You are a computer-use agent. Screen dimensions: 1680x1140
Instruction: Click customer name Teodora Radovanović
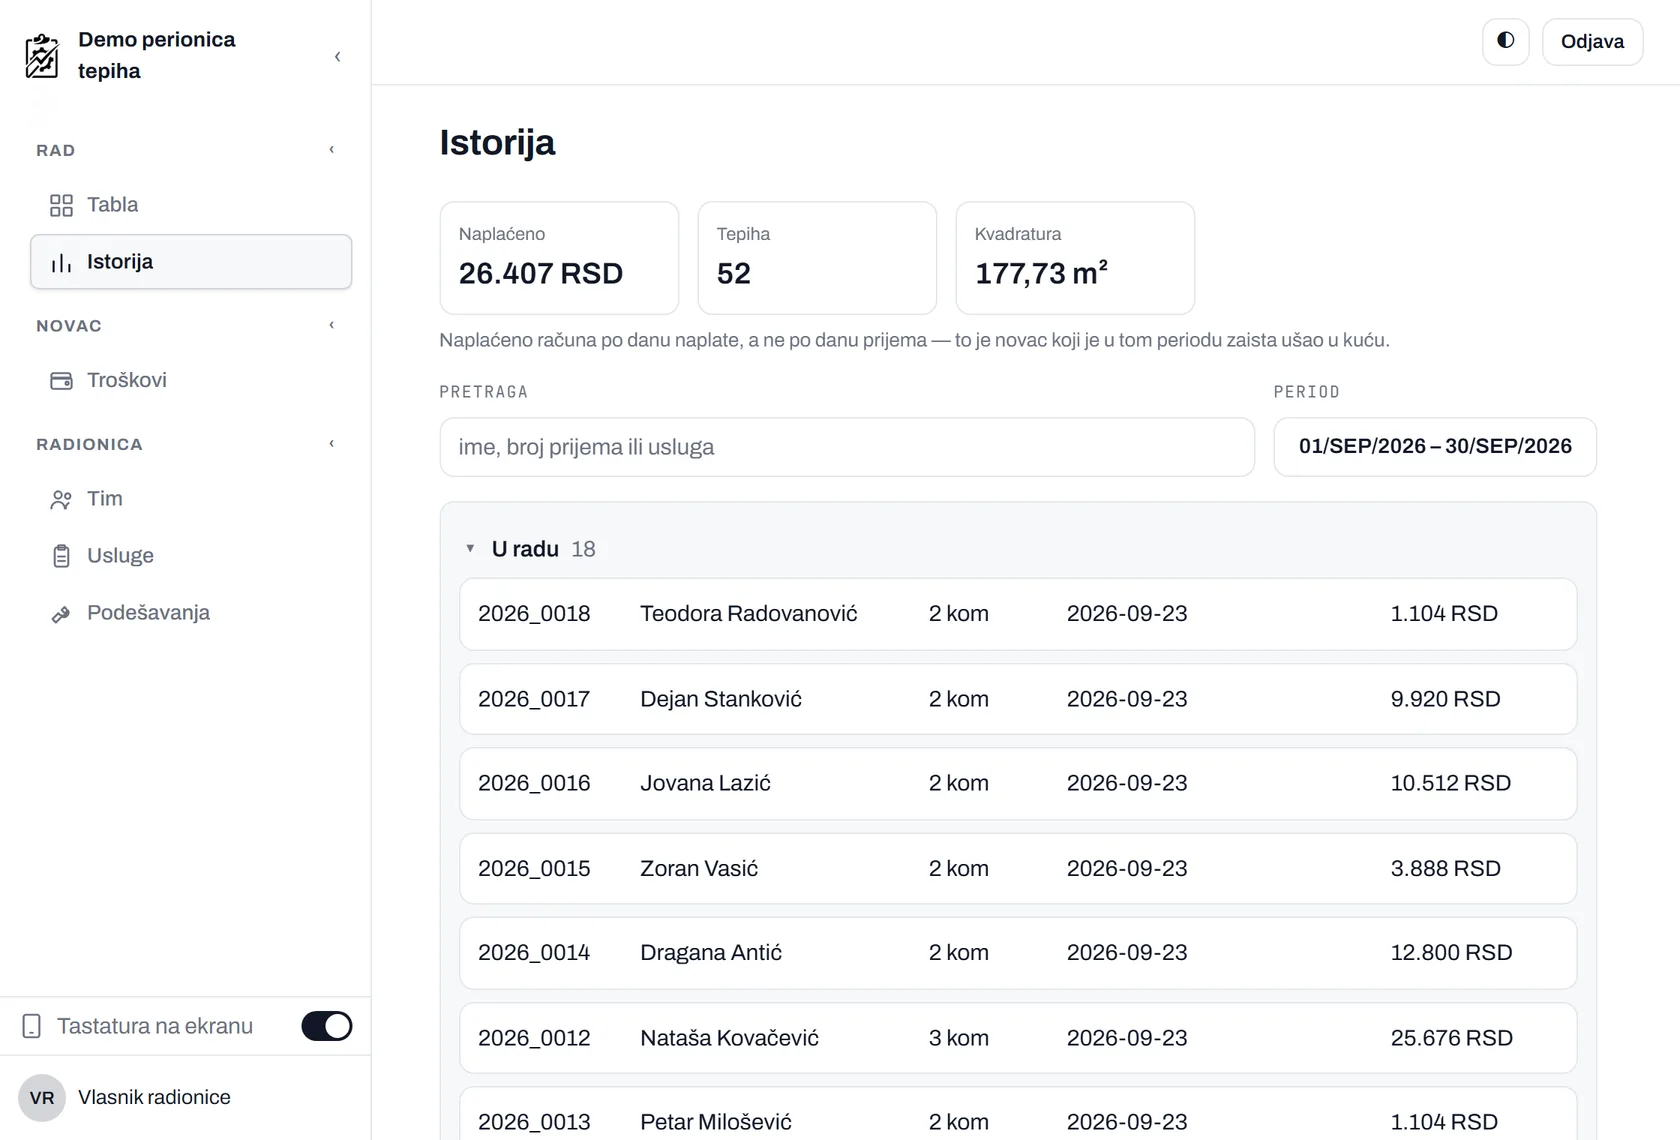[749, 614]
